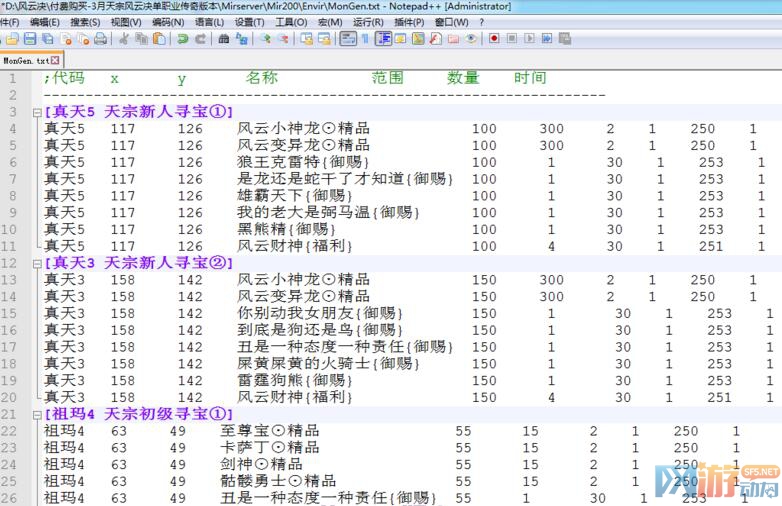Open Find with the binoculars icon
The image size is (782, 506).
[224, 39]
